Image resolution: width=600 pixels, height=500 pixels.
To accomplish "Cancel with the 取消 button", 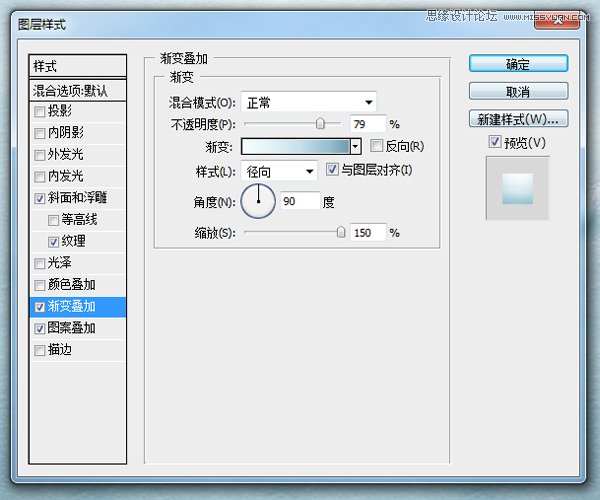I will 518,91.
